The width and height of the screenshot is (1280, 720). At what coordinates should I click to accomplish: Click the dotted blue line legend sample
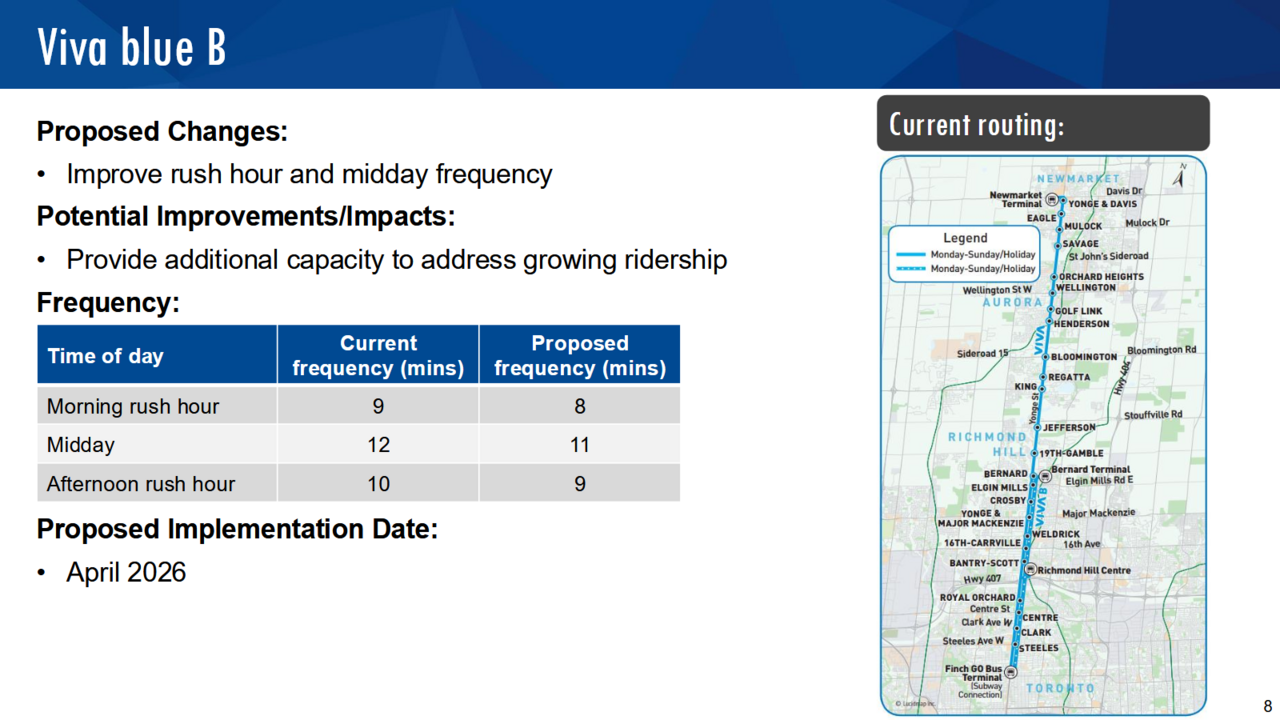pos(911,269)
